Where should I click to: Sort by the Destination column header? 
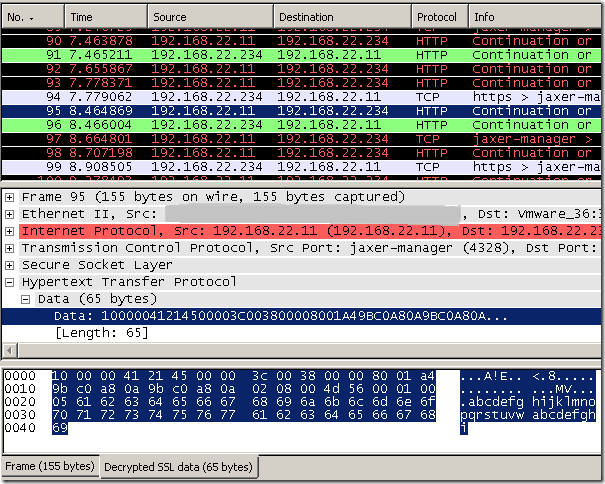pos(343,17)
